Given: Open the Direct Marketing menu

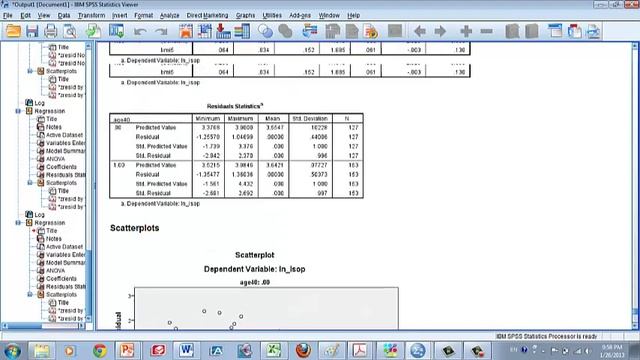Looking at the screenshot, I should pyautogui.click(x=207, y=16).
